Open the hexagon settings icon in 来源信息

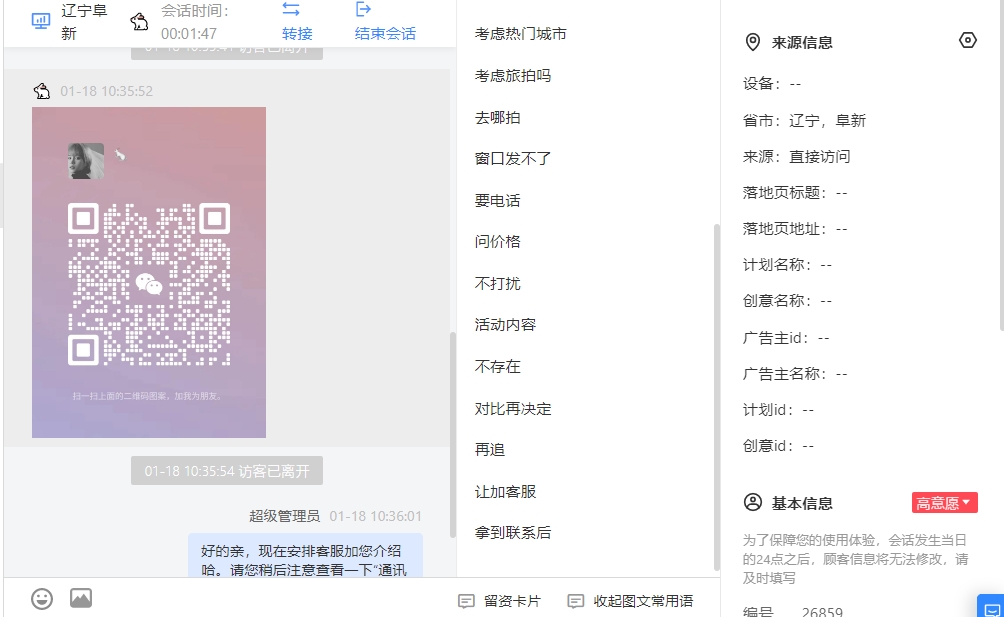pyautogui.click(x=968, y=40)
